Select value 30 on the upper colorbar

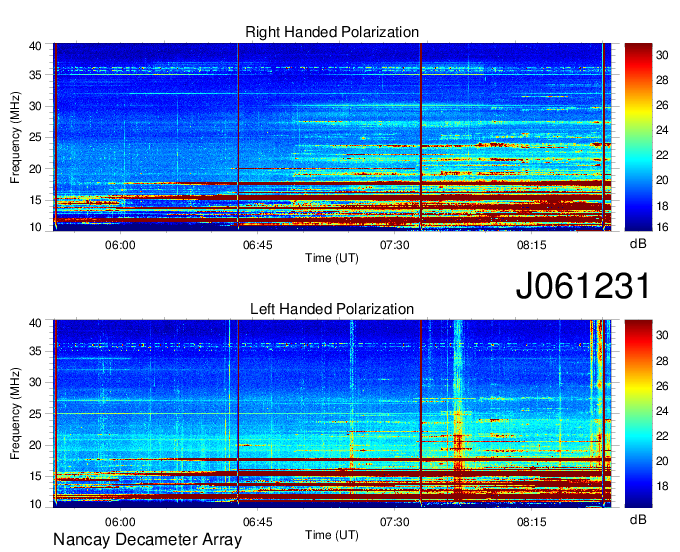pos(662,55)
